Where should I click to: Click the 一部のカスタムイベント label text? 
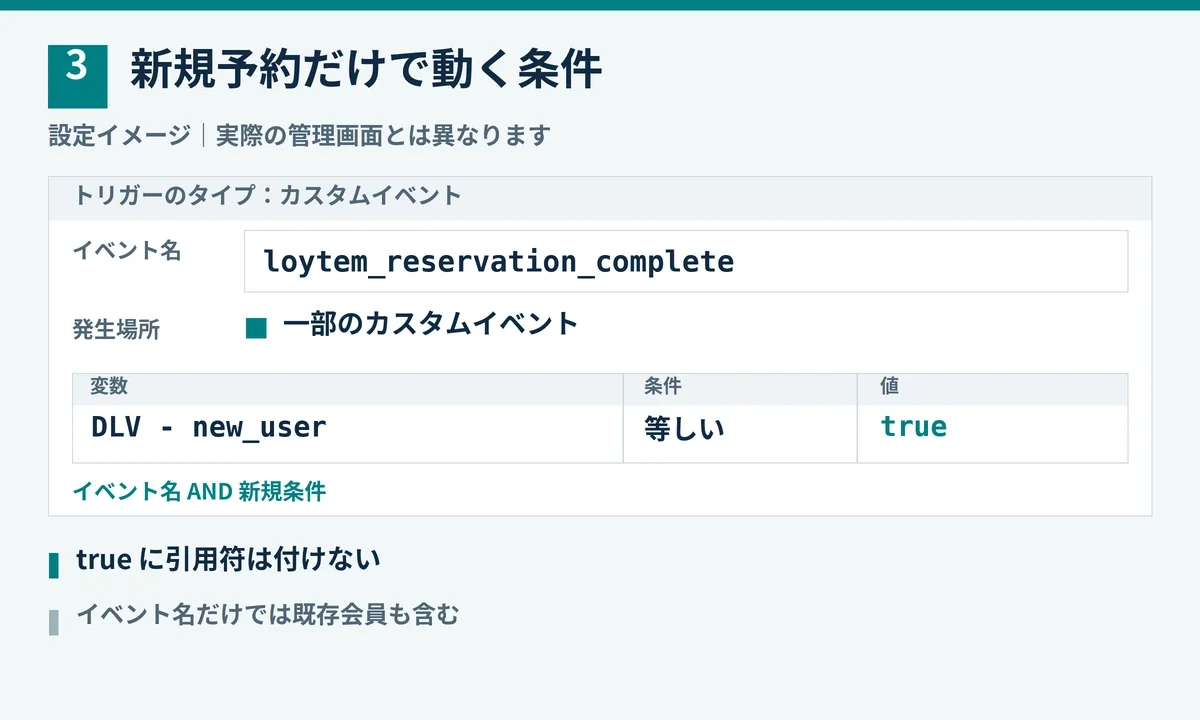[x=431, y=325]
